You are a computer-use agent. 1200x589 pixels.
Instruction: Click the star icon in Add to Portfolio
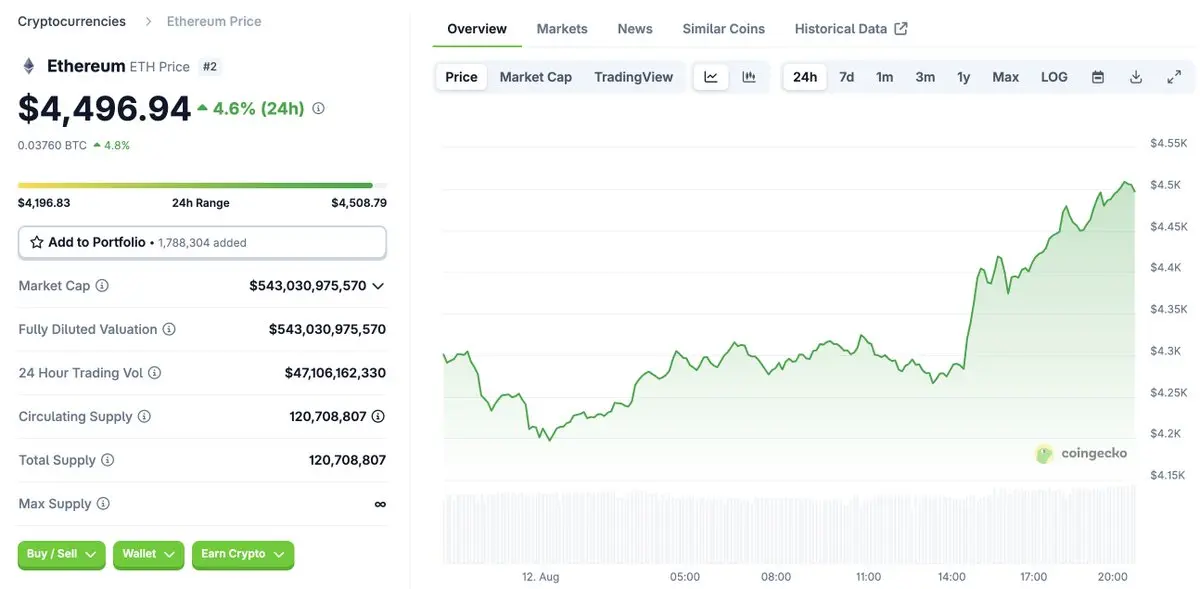pos(37,242)
